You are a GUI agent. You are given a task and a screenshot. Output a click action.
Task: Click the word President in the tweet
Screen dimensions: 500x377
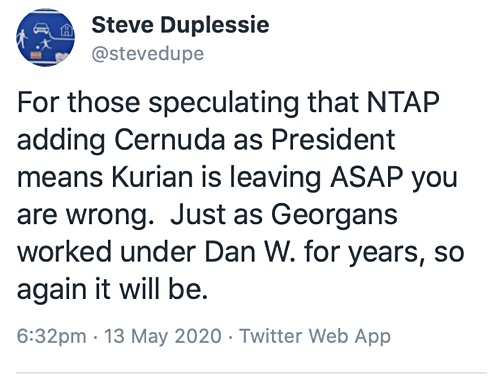coord(333,139)
